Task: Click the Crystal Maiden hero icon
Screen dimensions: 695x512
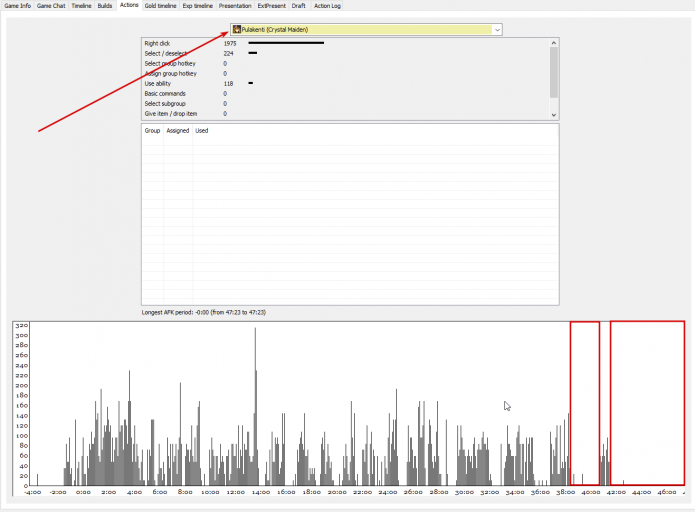Action: pos(237,29)
